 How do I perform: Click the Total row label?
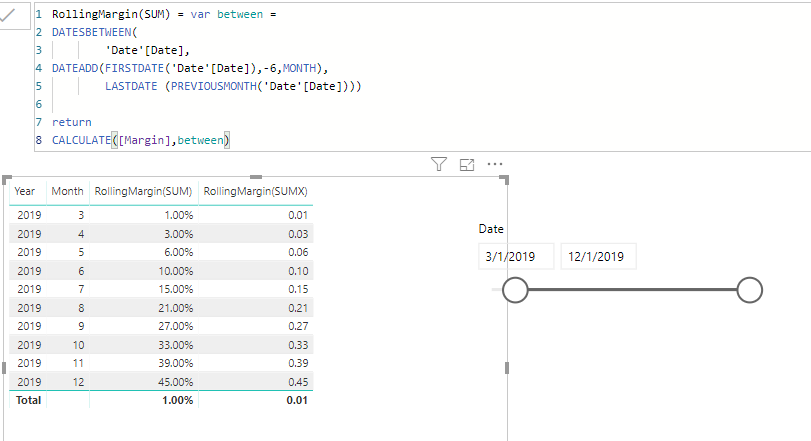(x=28, y=400)
